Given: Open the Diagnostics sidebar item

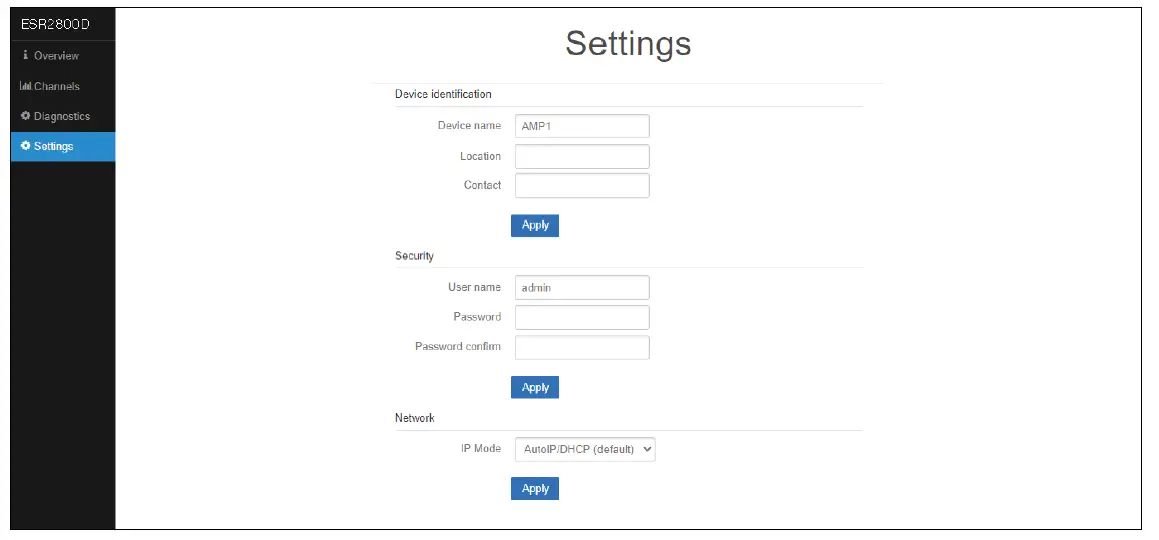Looking at the screenshot, I should [x=62, y=116].
